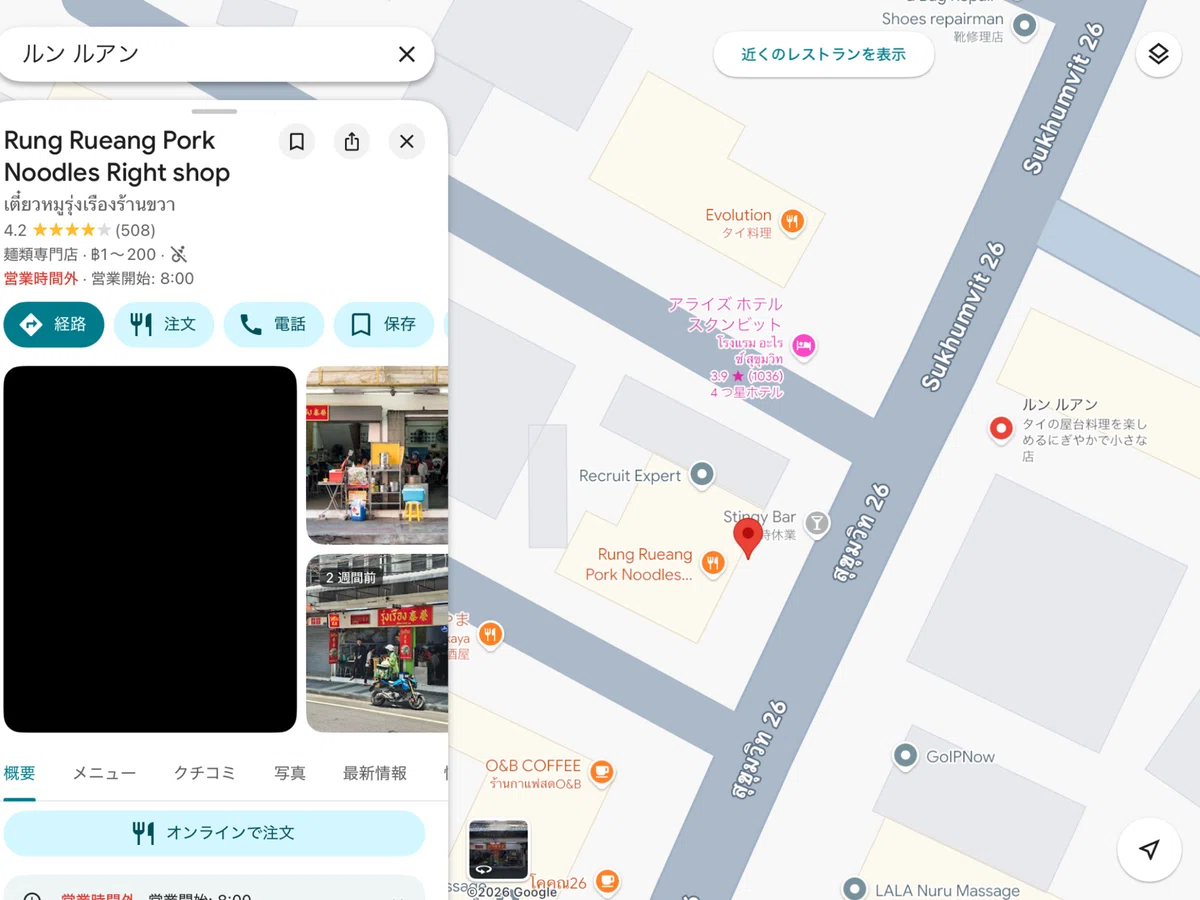Select the Recruit Expert map marker
The image size is (1200, 900).
[x=702, y=475]
